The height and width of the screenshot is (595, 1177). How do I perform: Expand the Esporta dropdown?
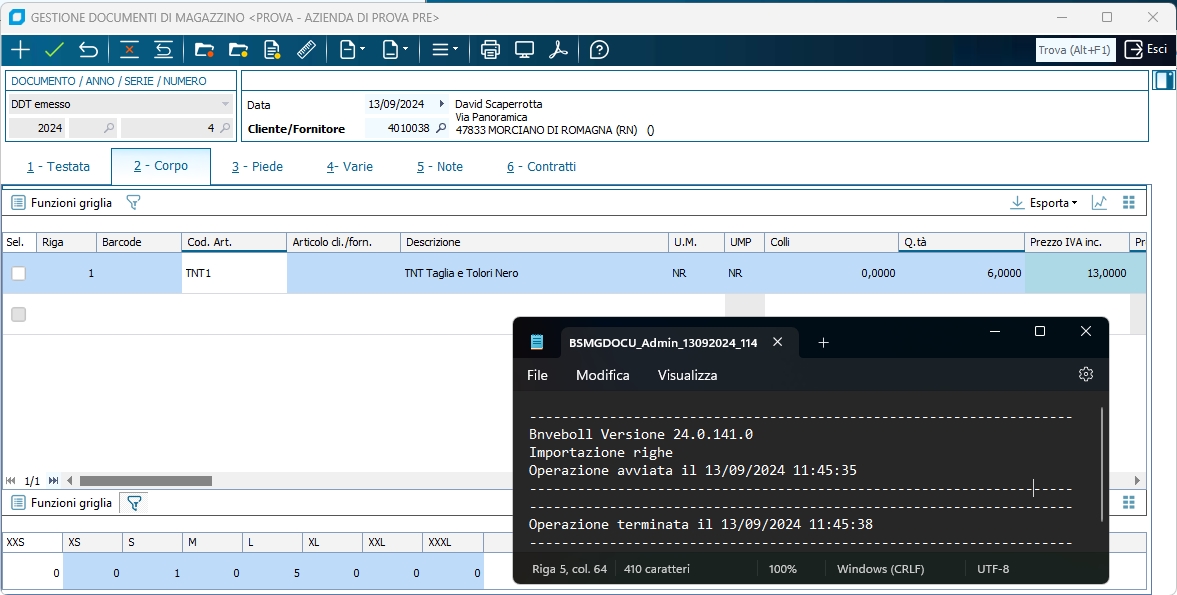[x=1054, y=203]
